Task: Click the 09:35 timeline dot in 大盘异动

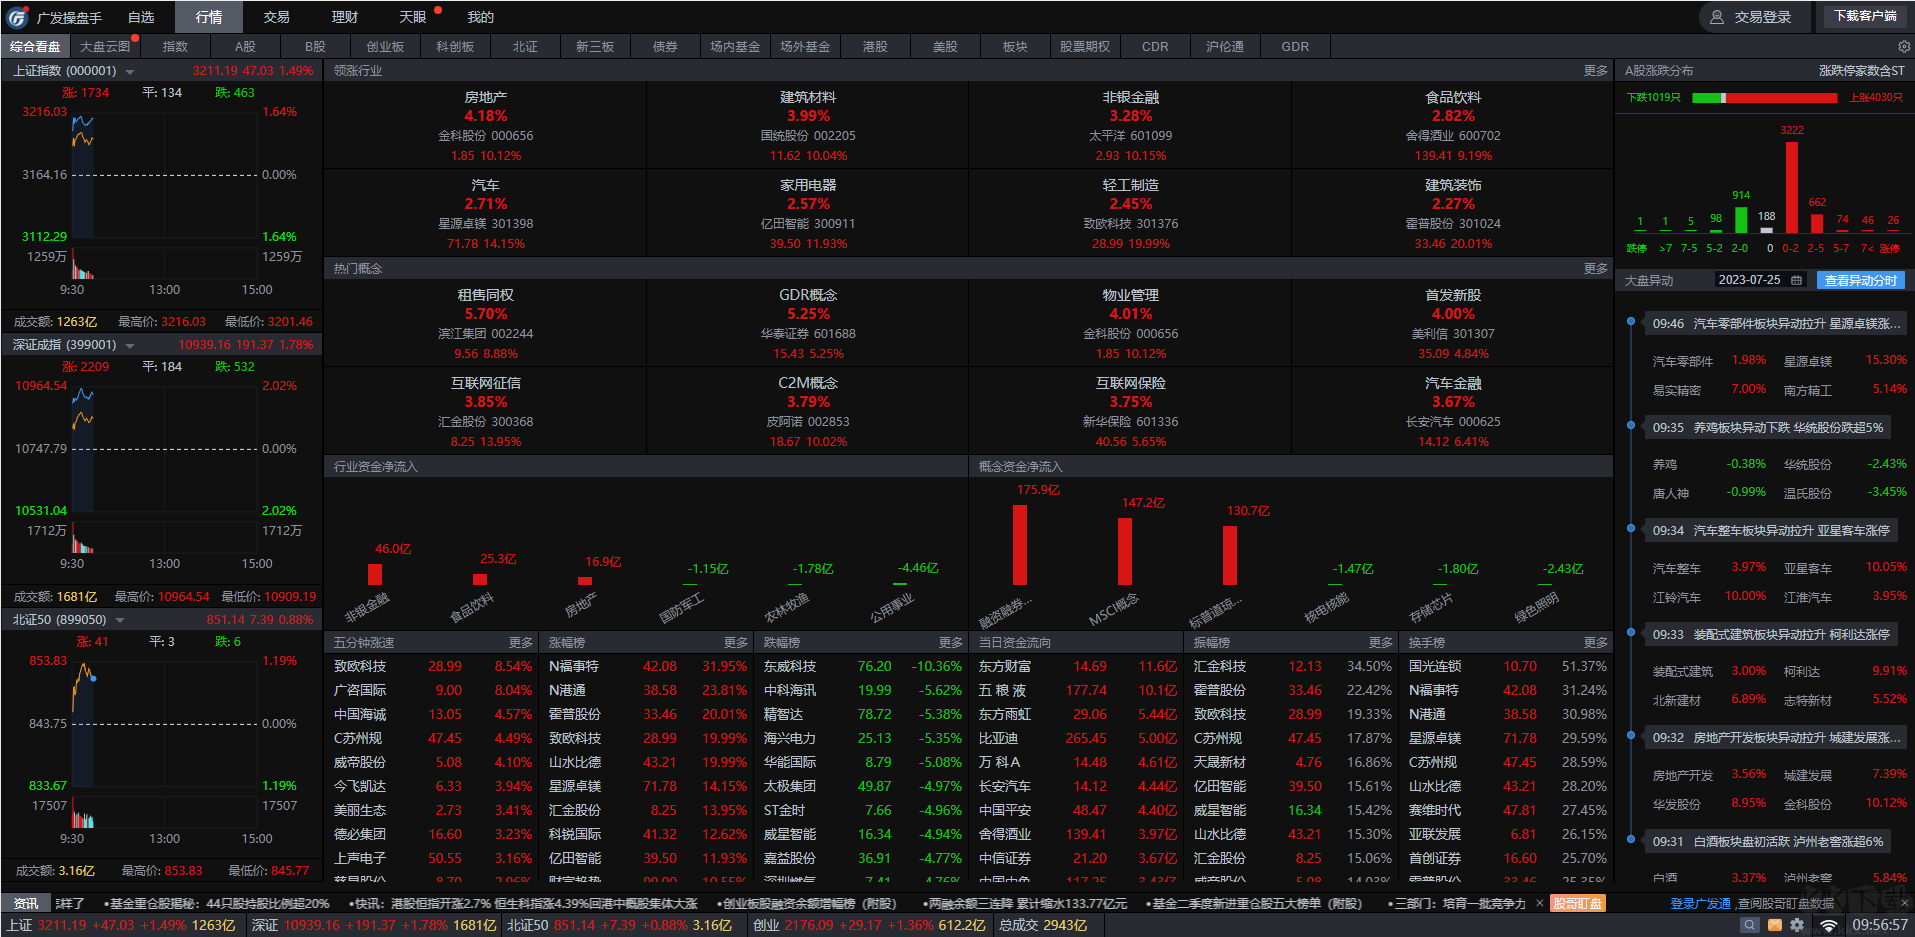Action: [x=1631, y=426]
